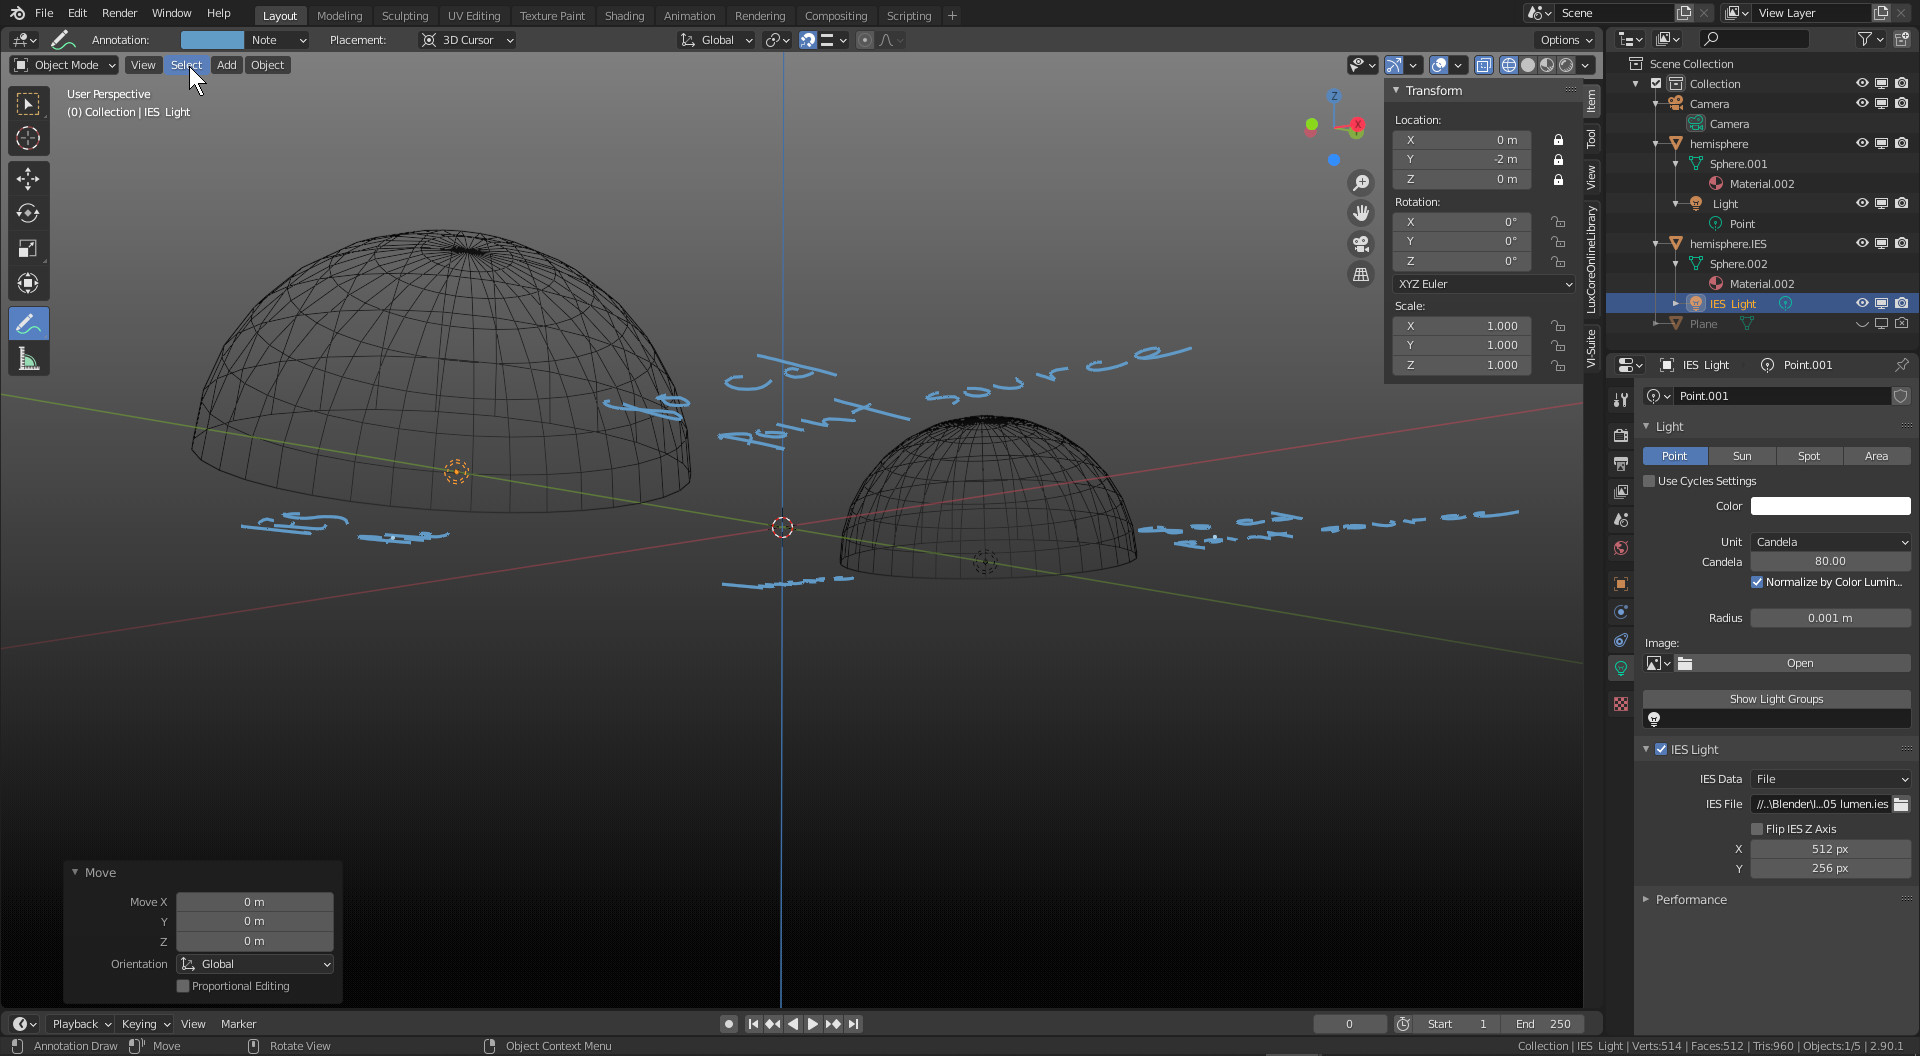
Task: Open the Render menu
Action: pos(119,13)
